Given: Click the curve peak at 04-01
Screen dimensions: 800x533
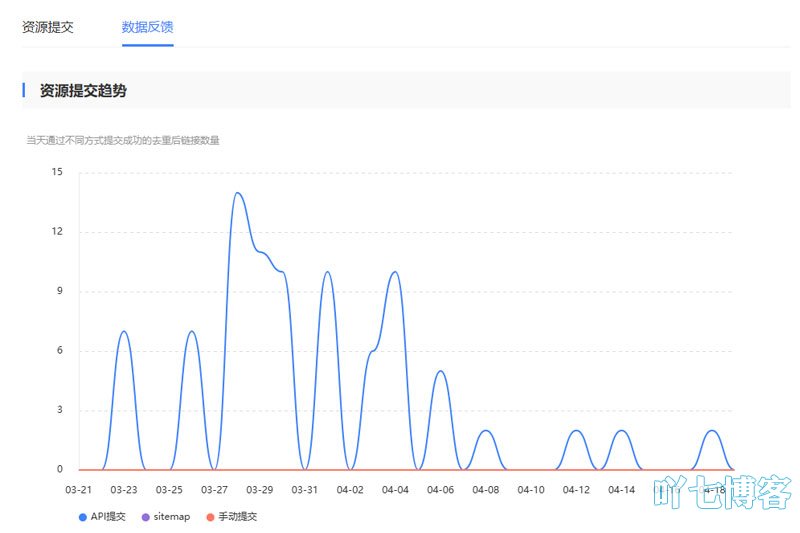Looking at the screenshot, I should tap(327, 272).
